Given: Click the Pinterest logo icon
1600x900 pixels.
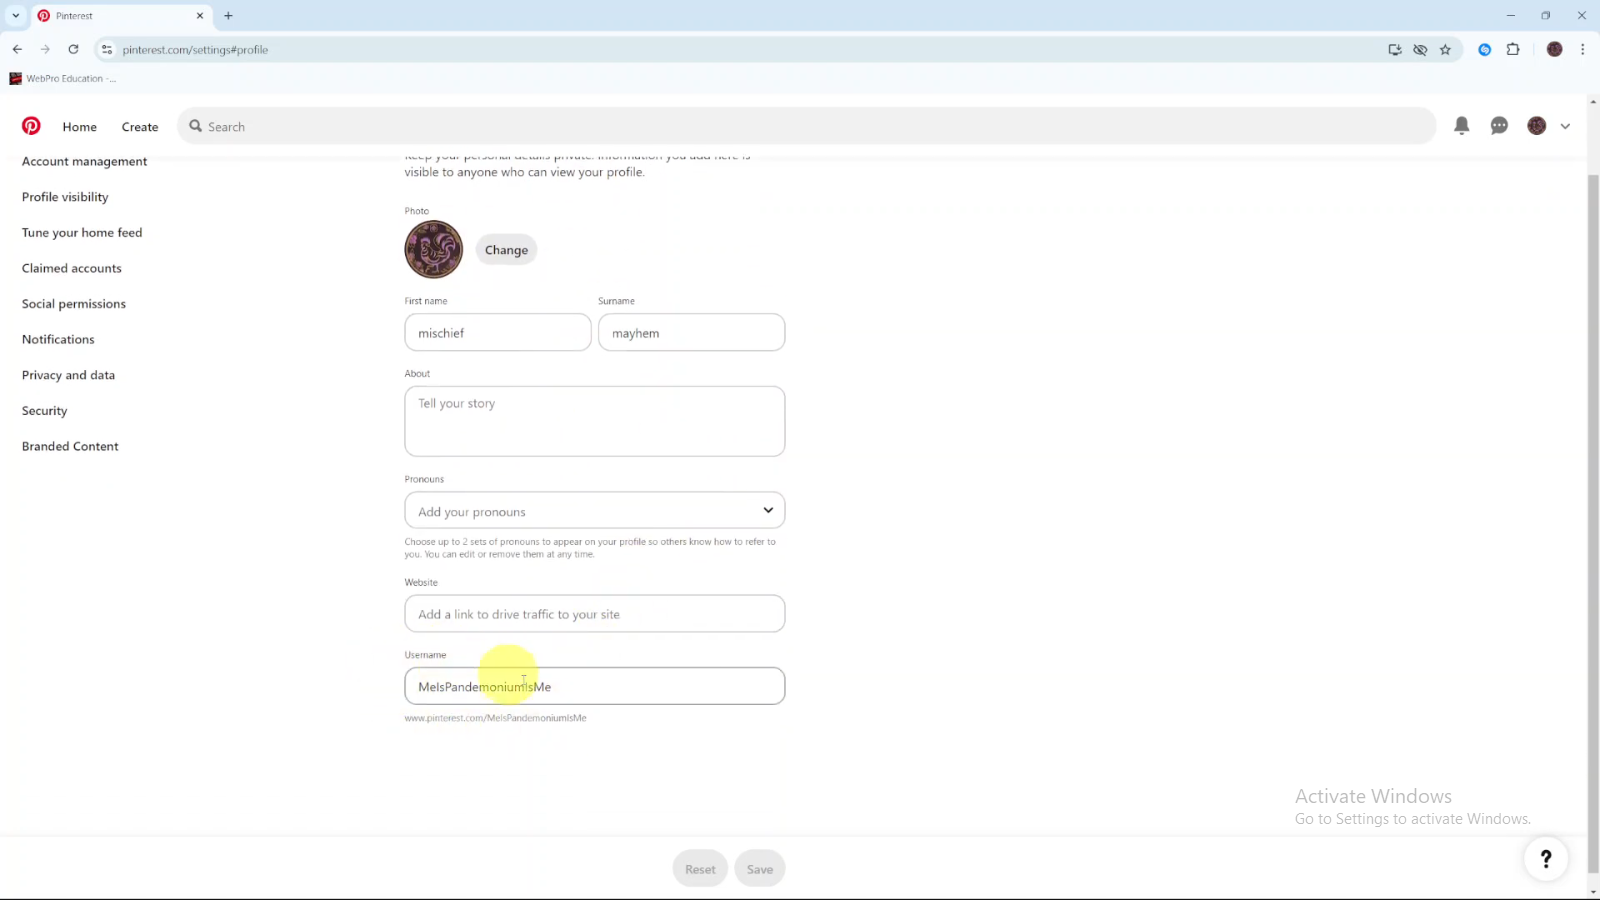Looking at the screenshot, I should point(31,126).
